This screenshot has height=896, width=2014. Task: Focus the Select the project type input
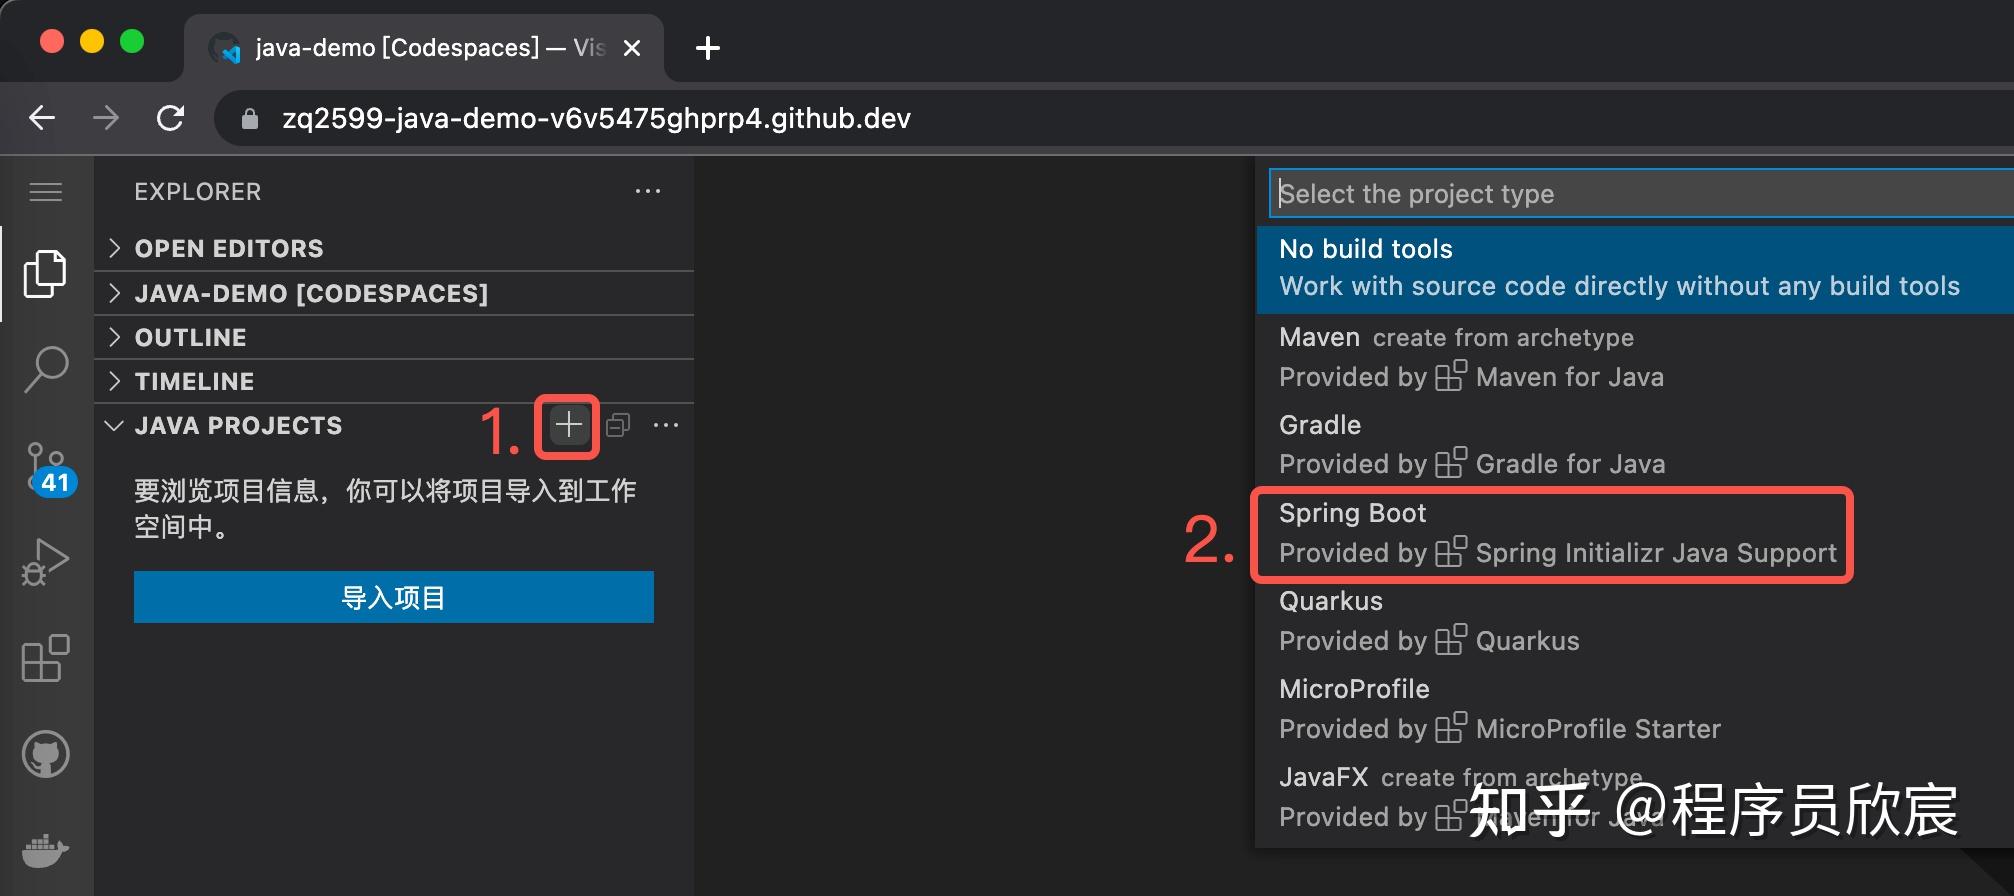1640,193
